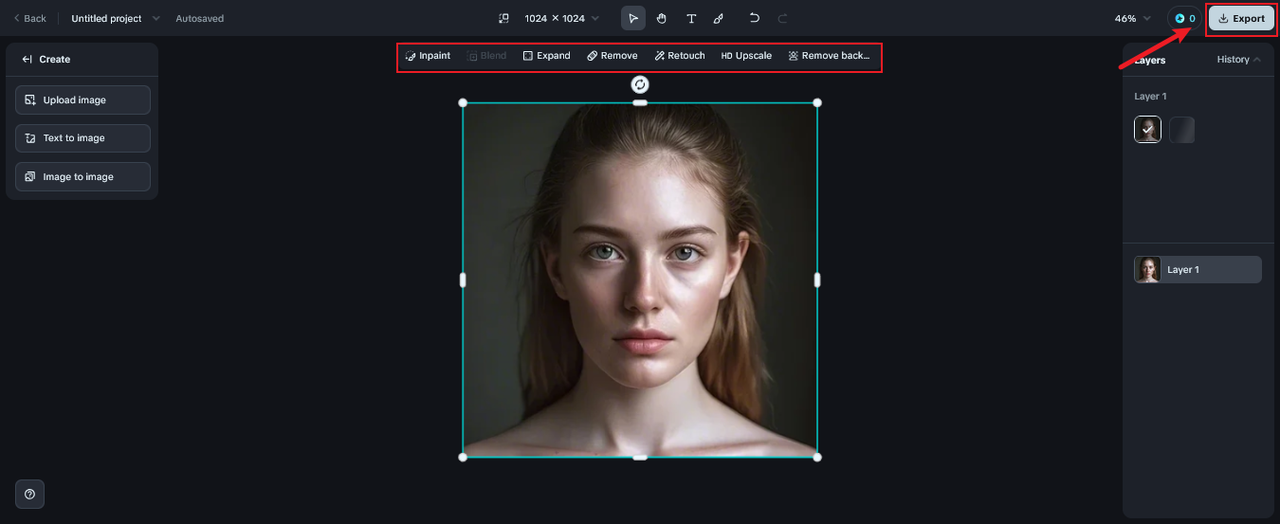
Task: Open the 46% zoom level dropdown
Action: 1133,18
